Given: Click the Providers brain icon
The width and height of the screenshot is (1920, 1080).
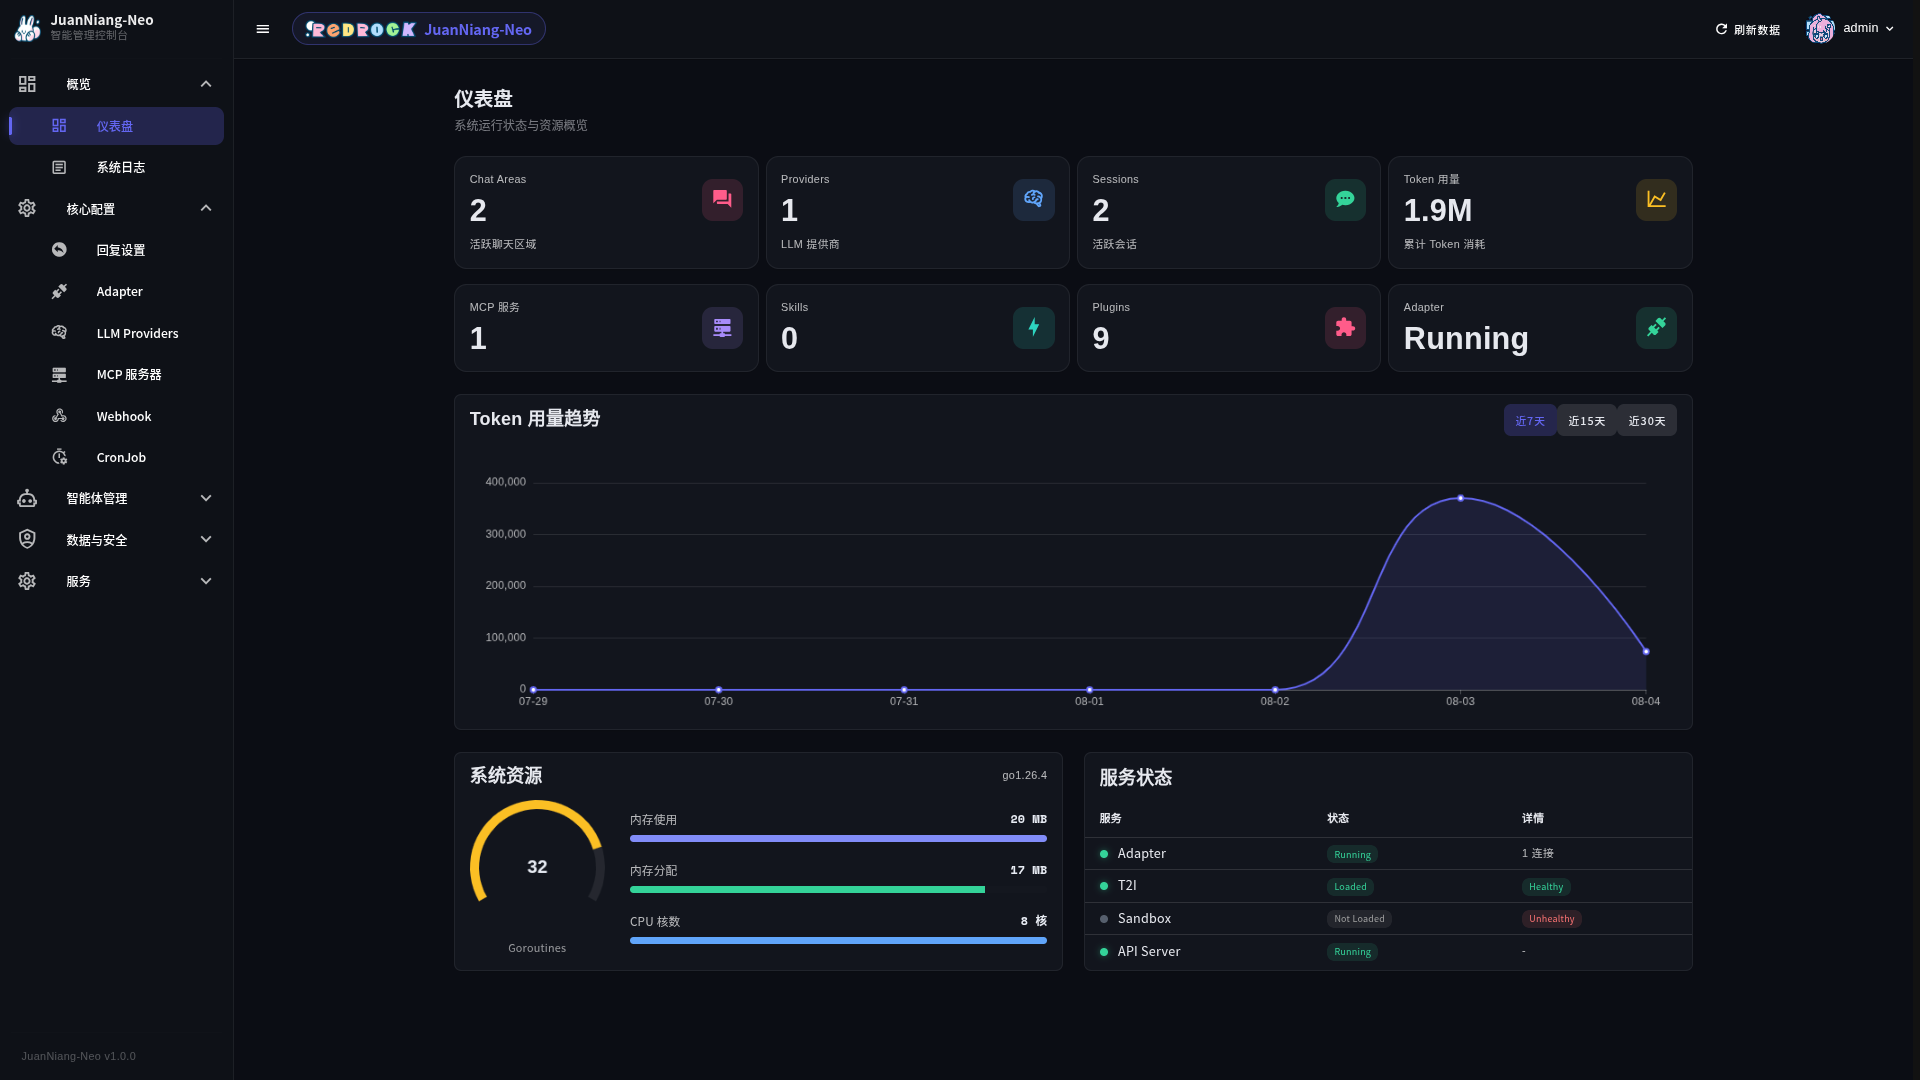Looking at the screenshot, I should click(1033, 200).
